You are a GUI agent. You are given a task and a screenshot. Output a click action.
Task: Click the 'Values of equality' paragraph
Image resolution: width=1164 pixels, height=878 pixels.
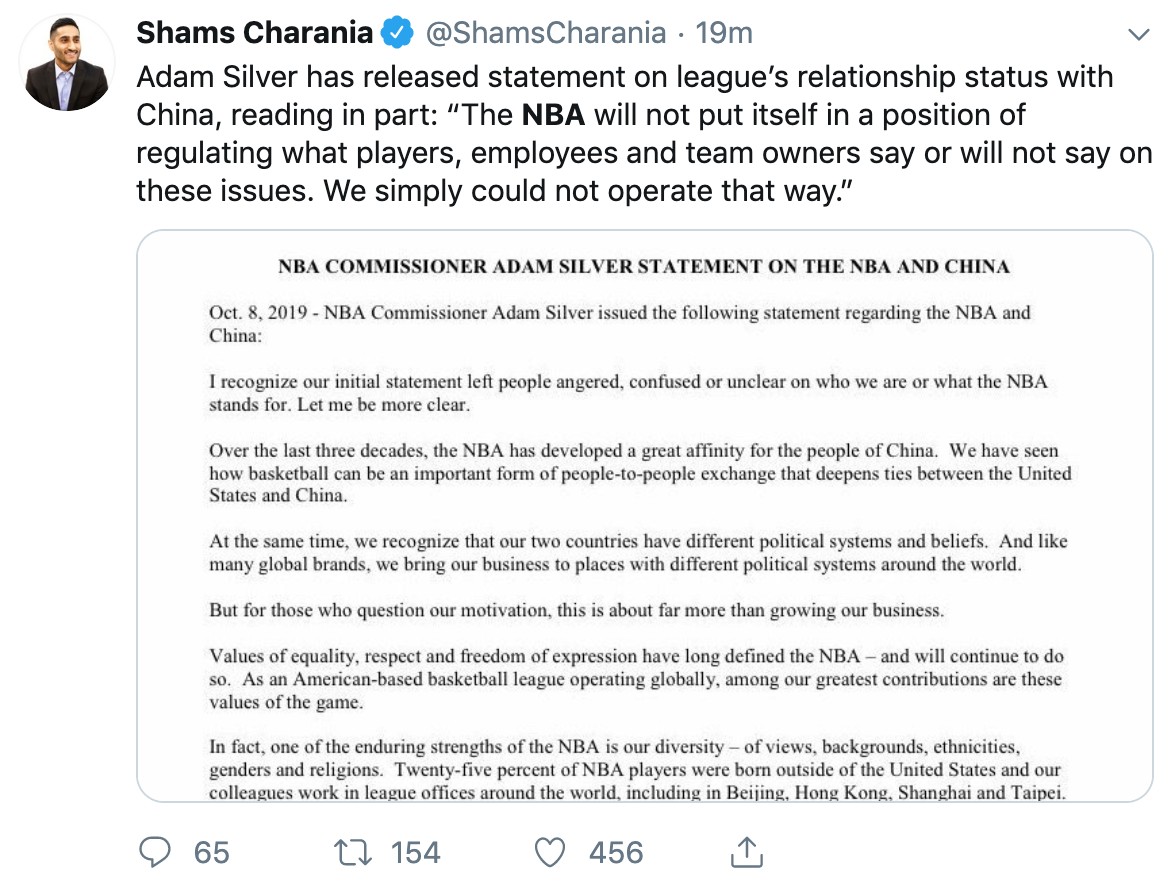(636, 679)
